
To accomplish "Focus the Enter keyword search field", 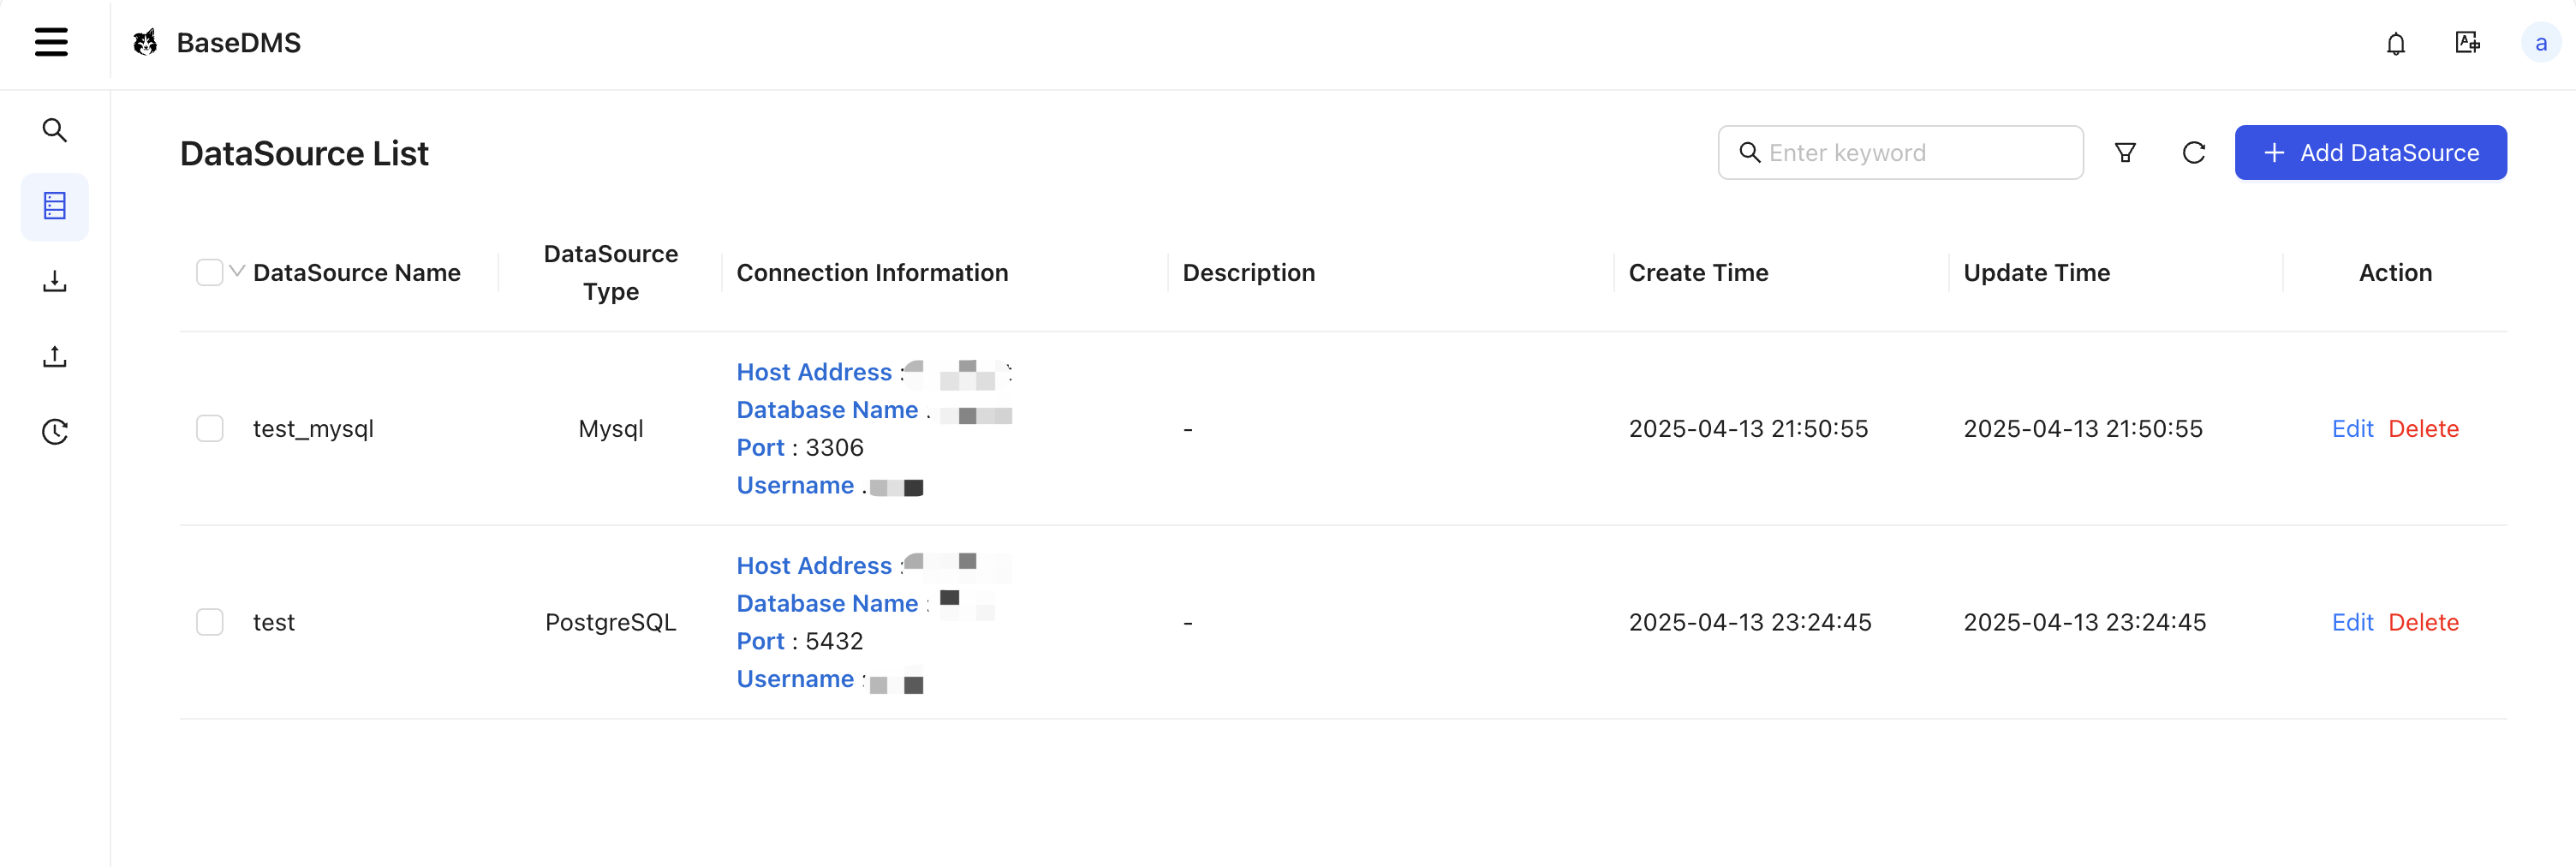I will point(1900,153).
